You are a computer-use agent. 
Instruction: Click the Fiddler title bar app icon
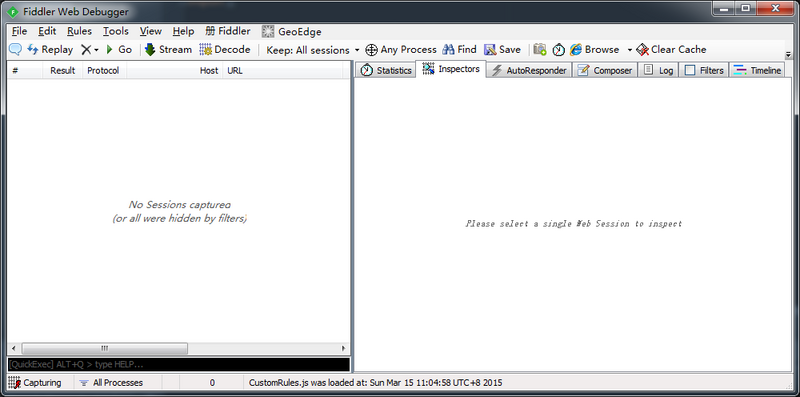(13, 12)
